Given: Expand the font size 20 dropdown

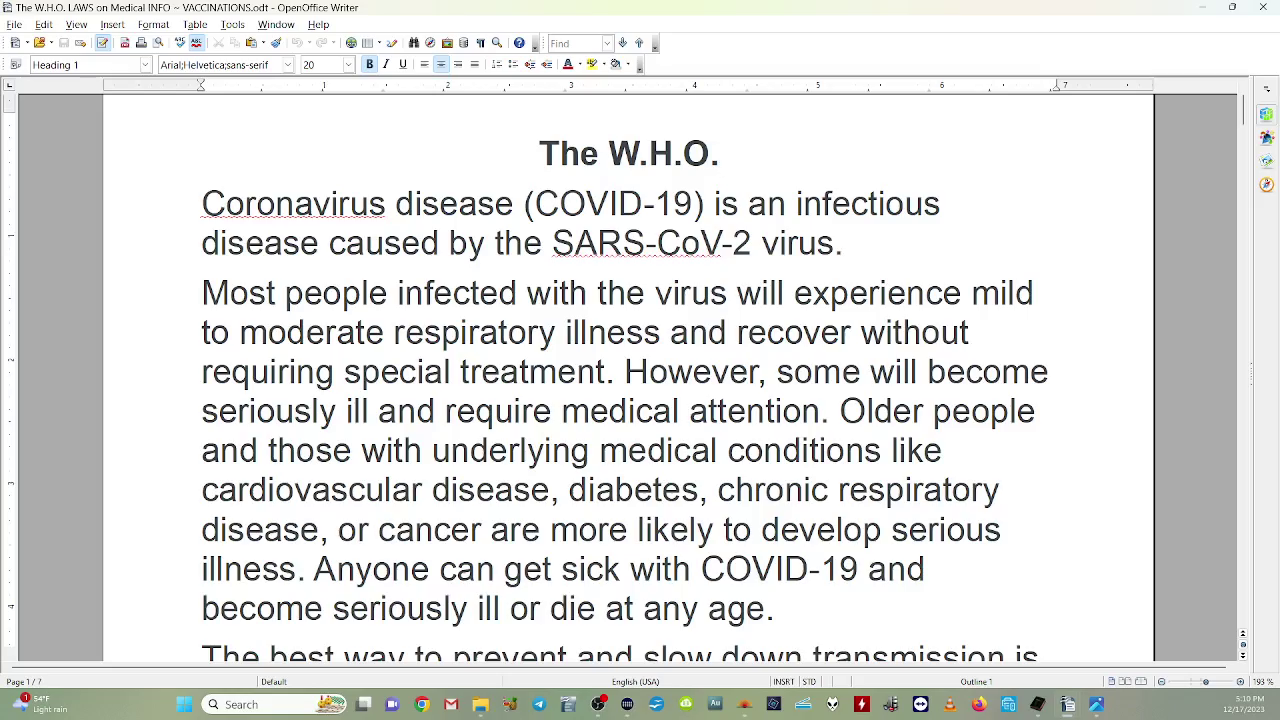Looking at the screenshot, I should (x=348, y=65).
